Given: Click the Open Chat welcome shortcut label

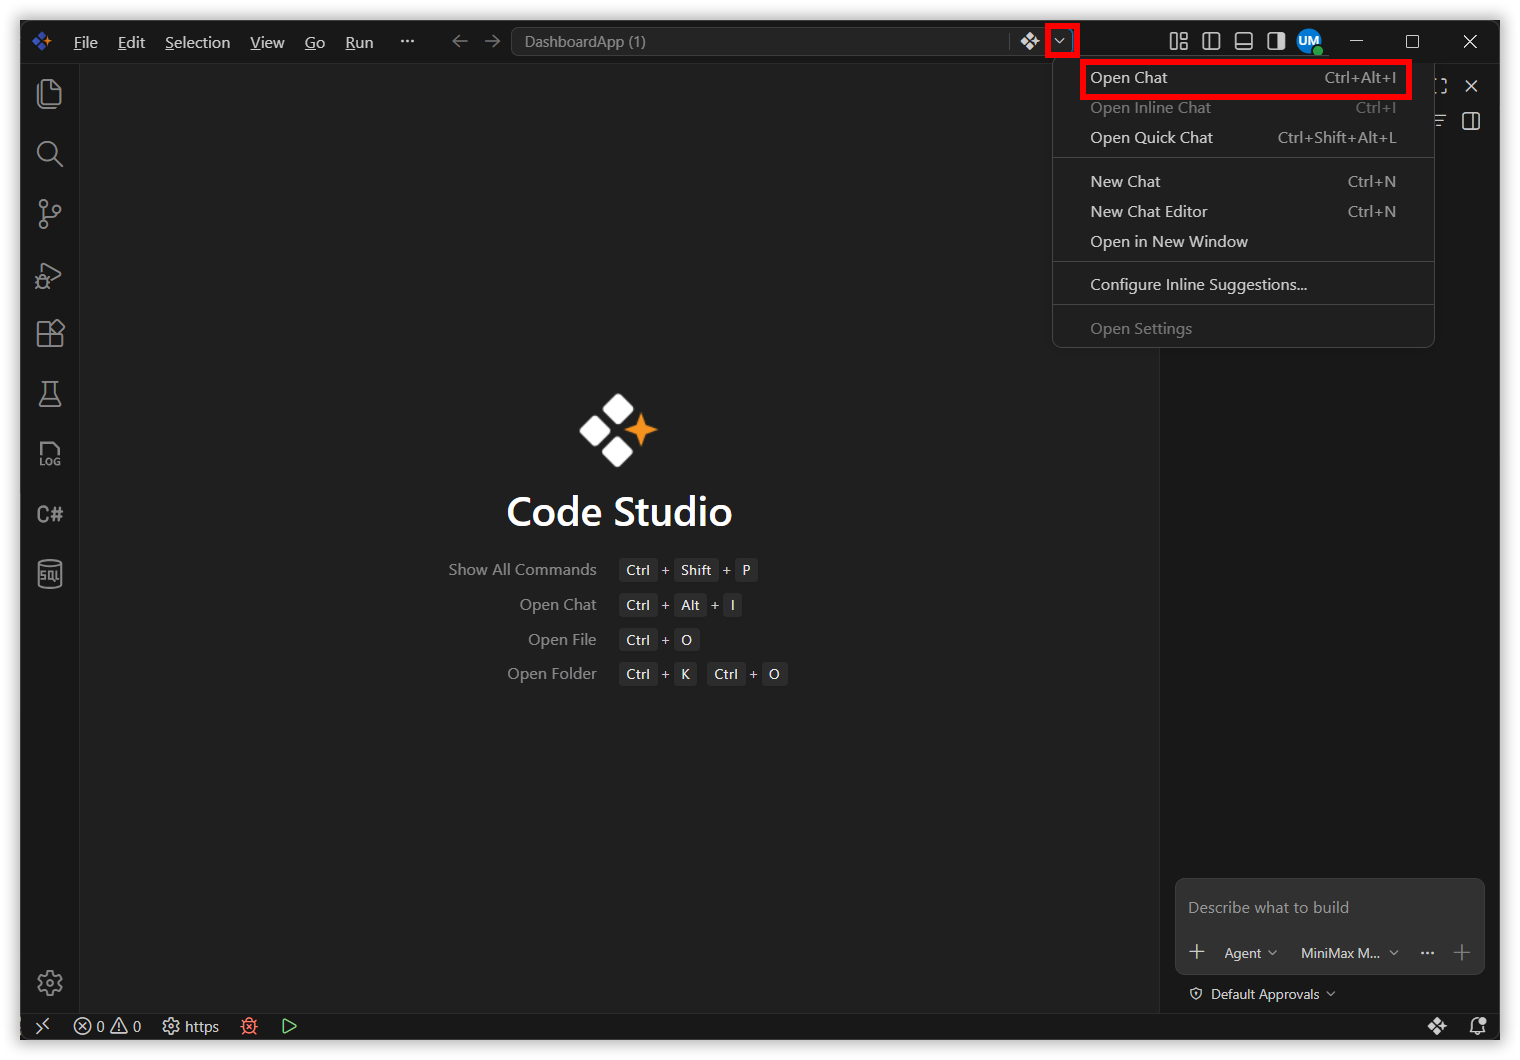Looking at the screenshot, I should tap(558, 605).
